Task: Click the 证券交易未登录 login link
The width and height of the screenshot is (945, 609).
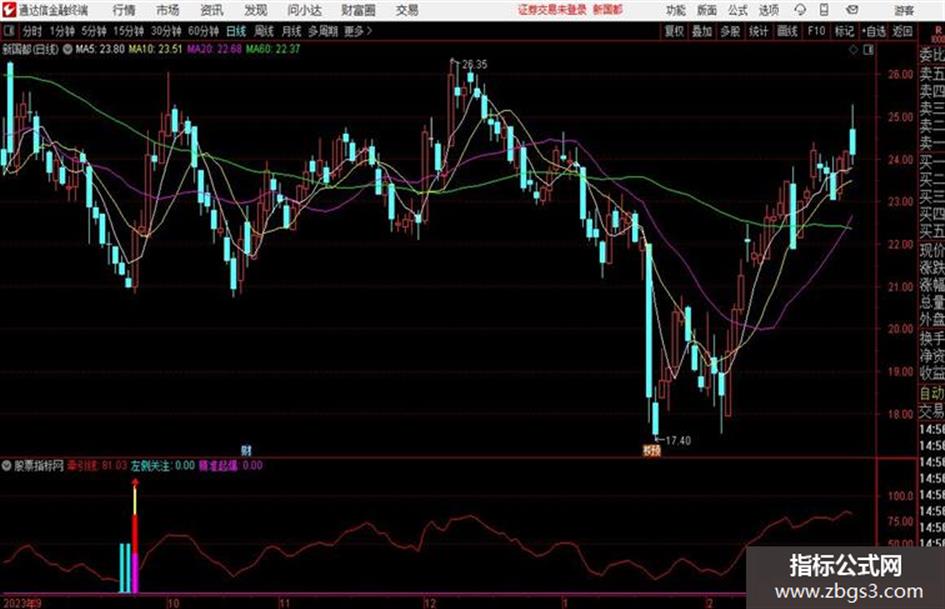Action: pos(552,10)
